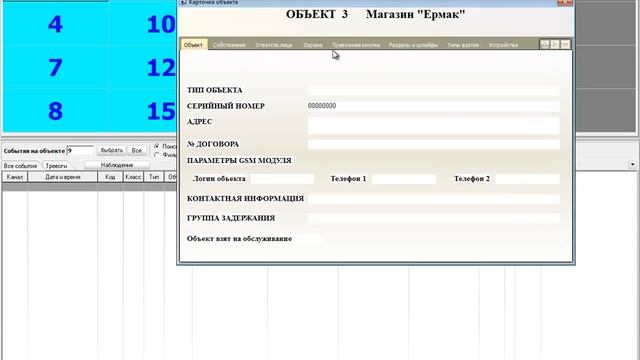Select the lower Фильтр radio button

(x=157, y=155)
